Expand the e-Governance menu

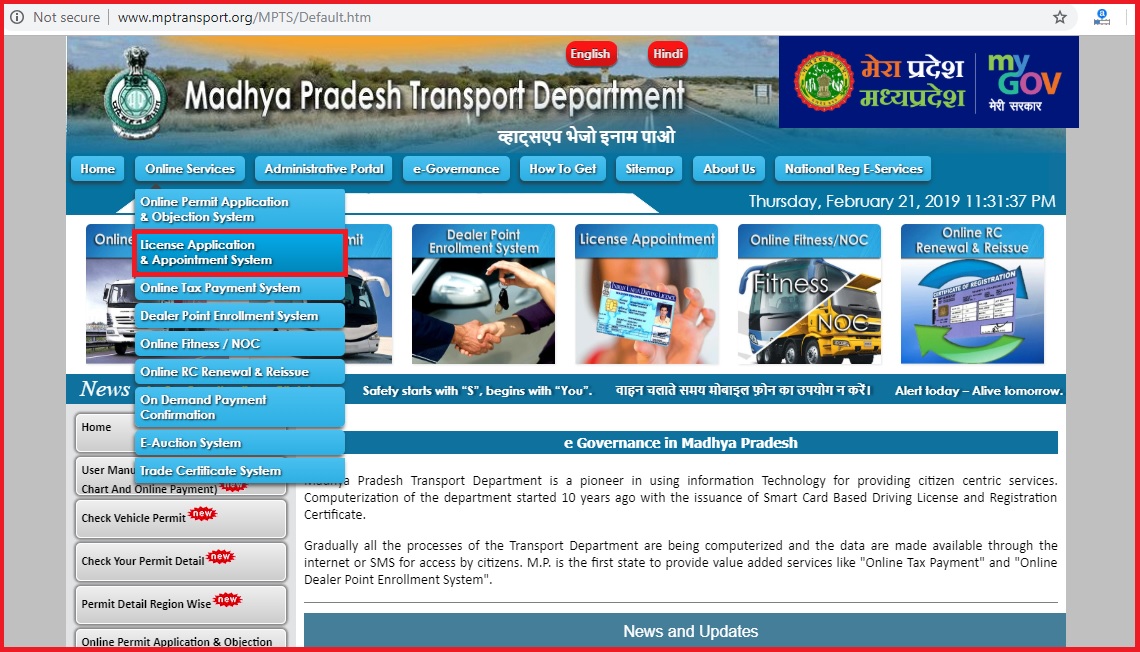456,169
